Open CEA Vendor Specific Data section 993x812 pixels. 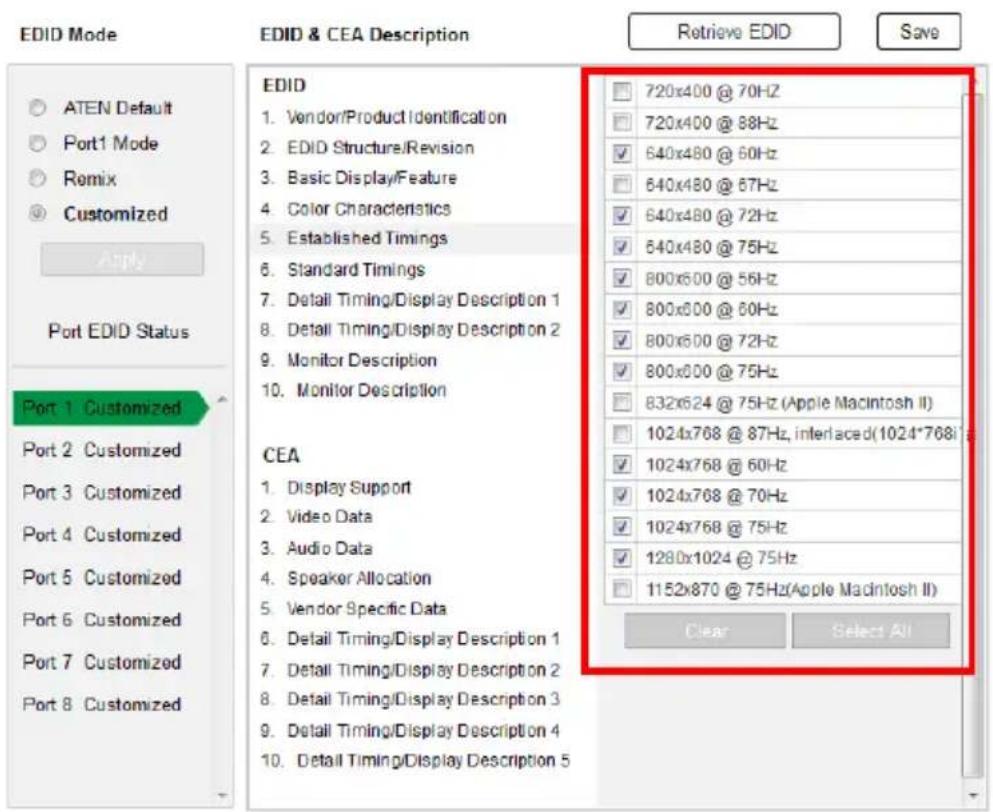tap(353, 609)
